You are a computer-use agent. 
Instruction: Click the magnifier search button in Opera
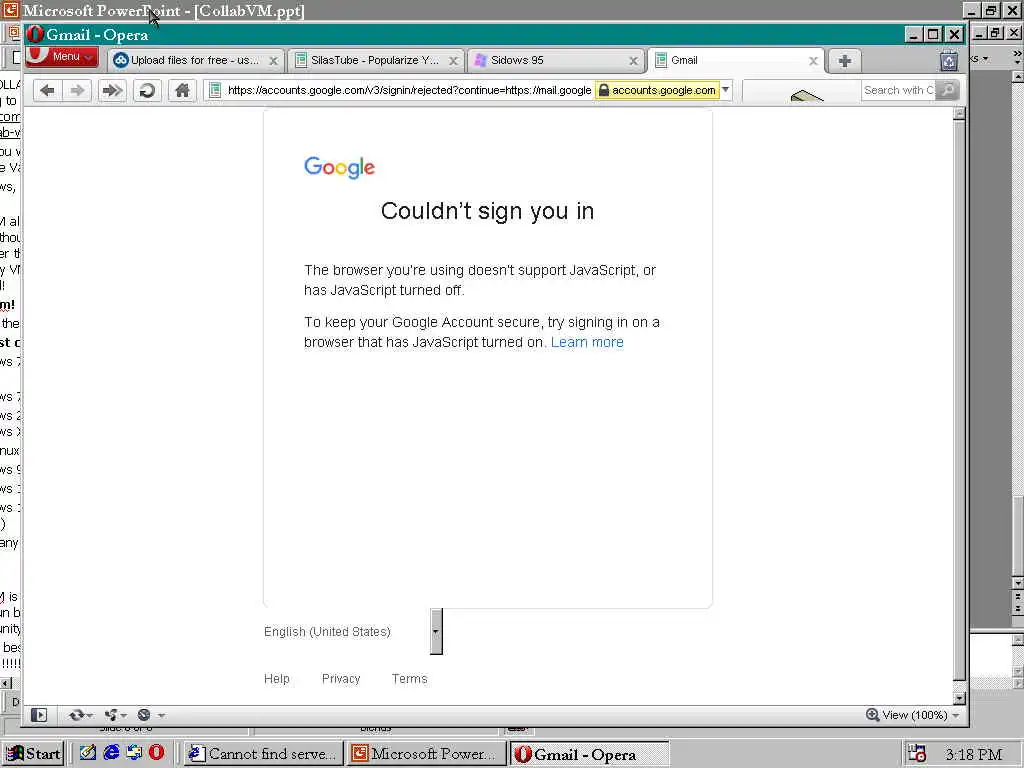(x=947, y=90)
